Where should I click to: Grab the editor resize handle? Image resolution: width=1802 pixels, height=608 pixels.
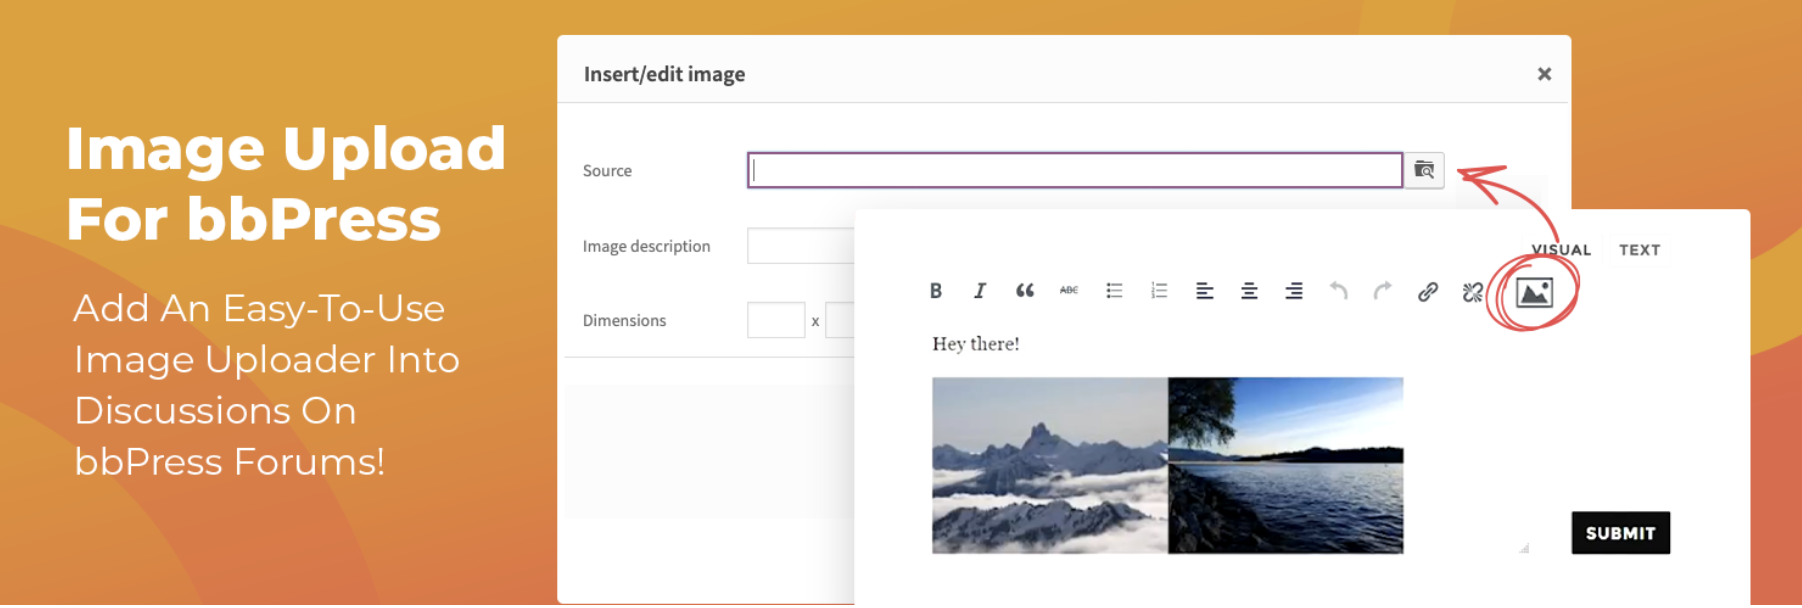point(1524,547)
